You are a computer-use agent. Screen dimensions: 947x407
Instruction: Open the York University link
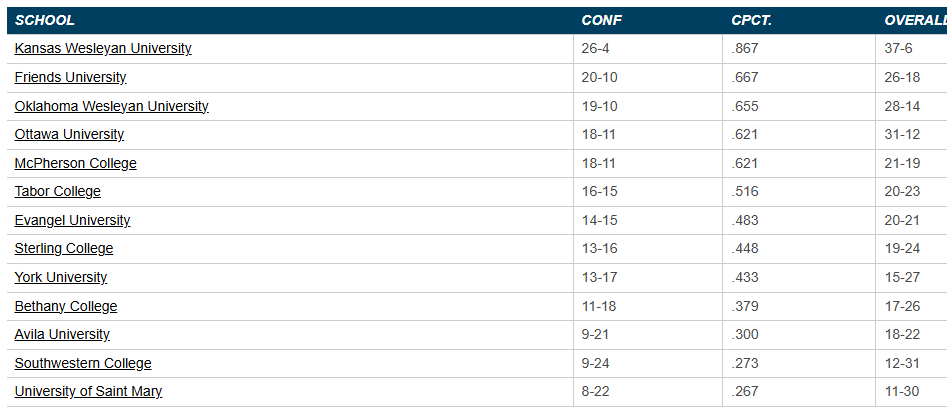(x=61, y=277)
